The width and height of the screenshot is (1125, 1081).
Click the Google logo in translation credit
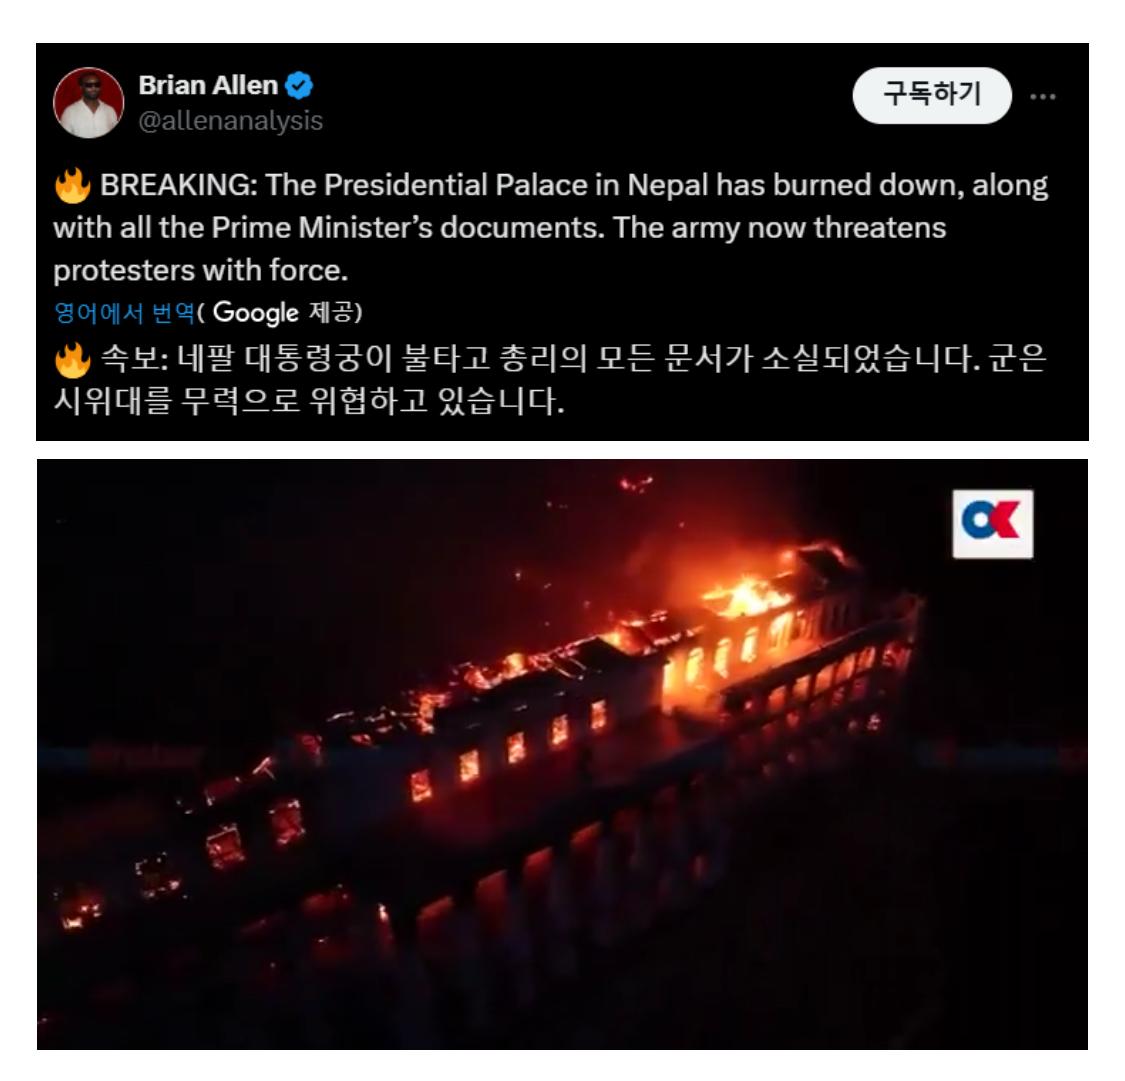pos(255,313)
